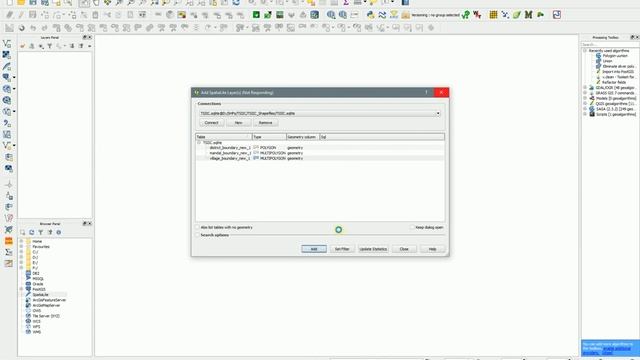Expand GDAL/OGR group in Processing Toolbox
The width and height of the screenshot is (640, 360).
[585, 87]
